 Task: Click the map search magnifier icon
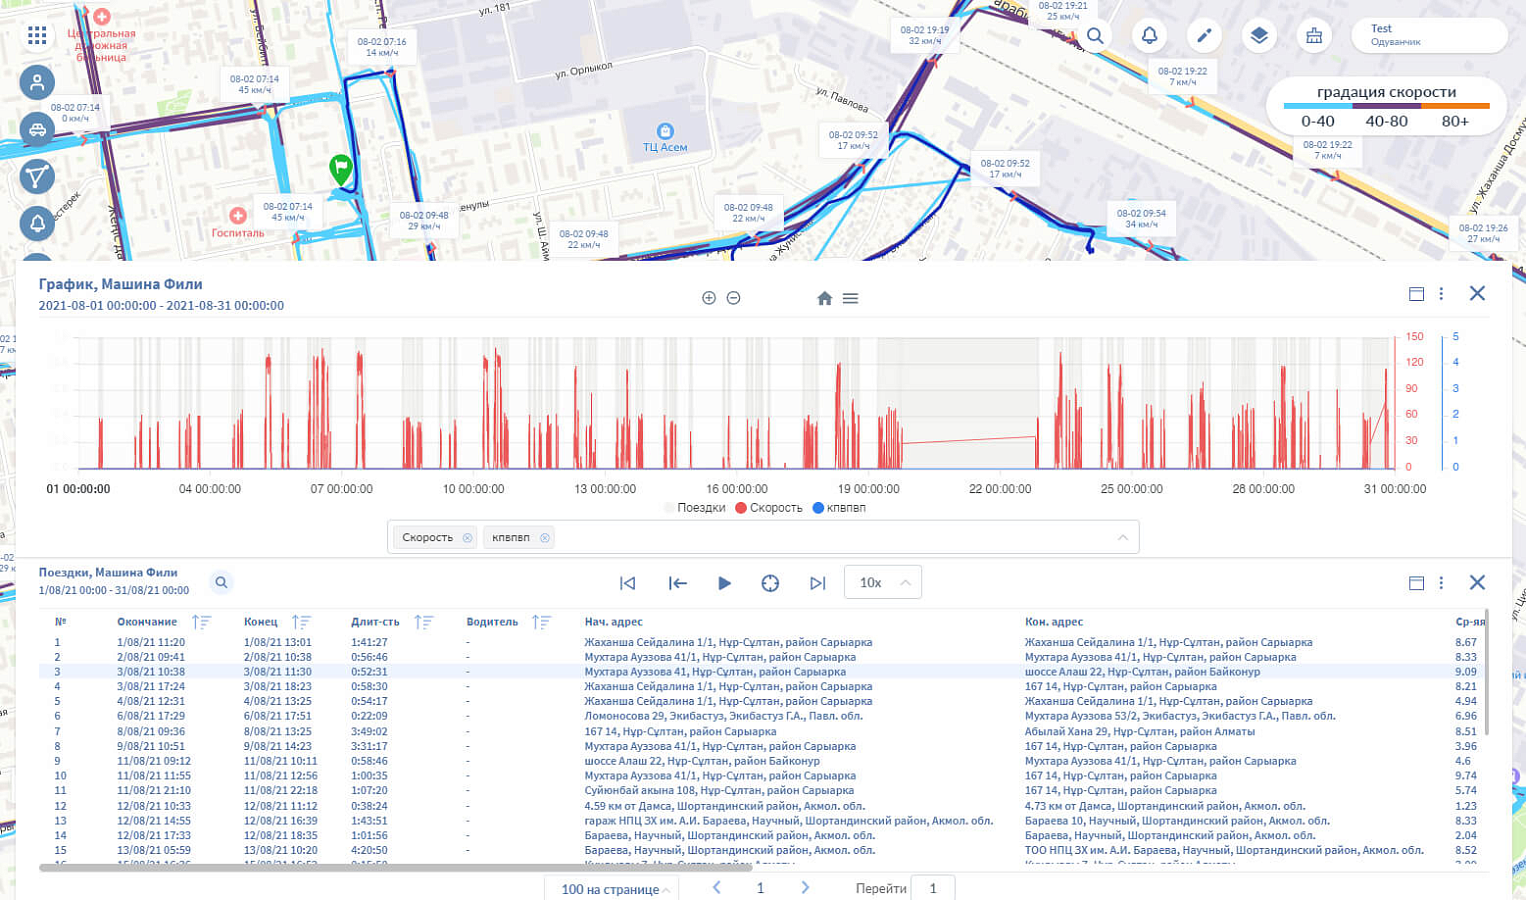point(1095,36)
